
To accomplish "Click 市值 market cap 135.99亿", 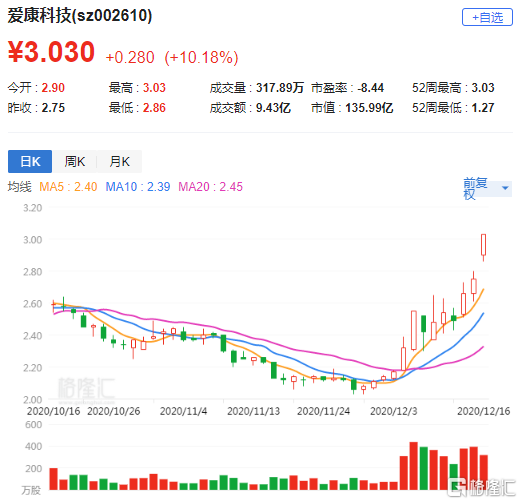I will (x=369, y=108).
